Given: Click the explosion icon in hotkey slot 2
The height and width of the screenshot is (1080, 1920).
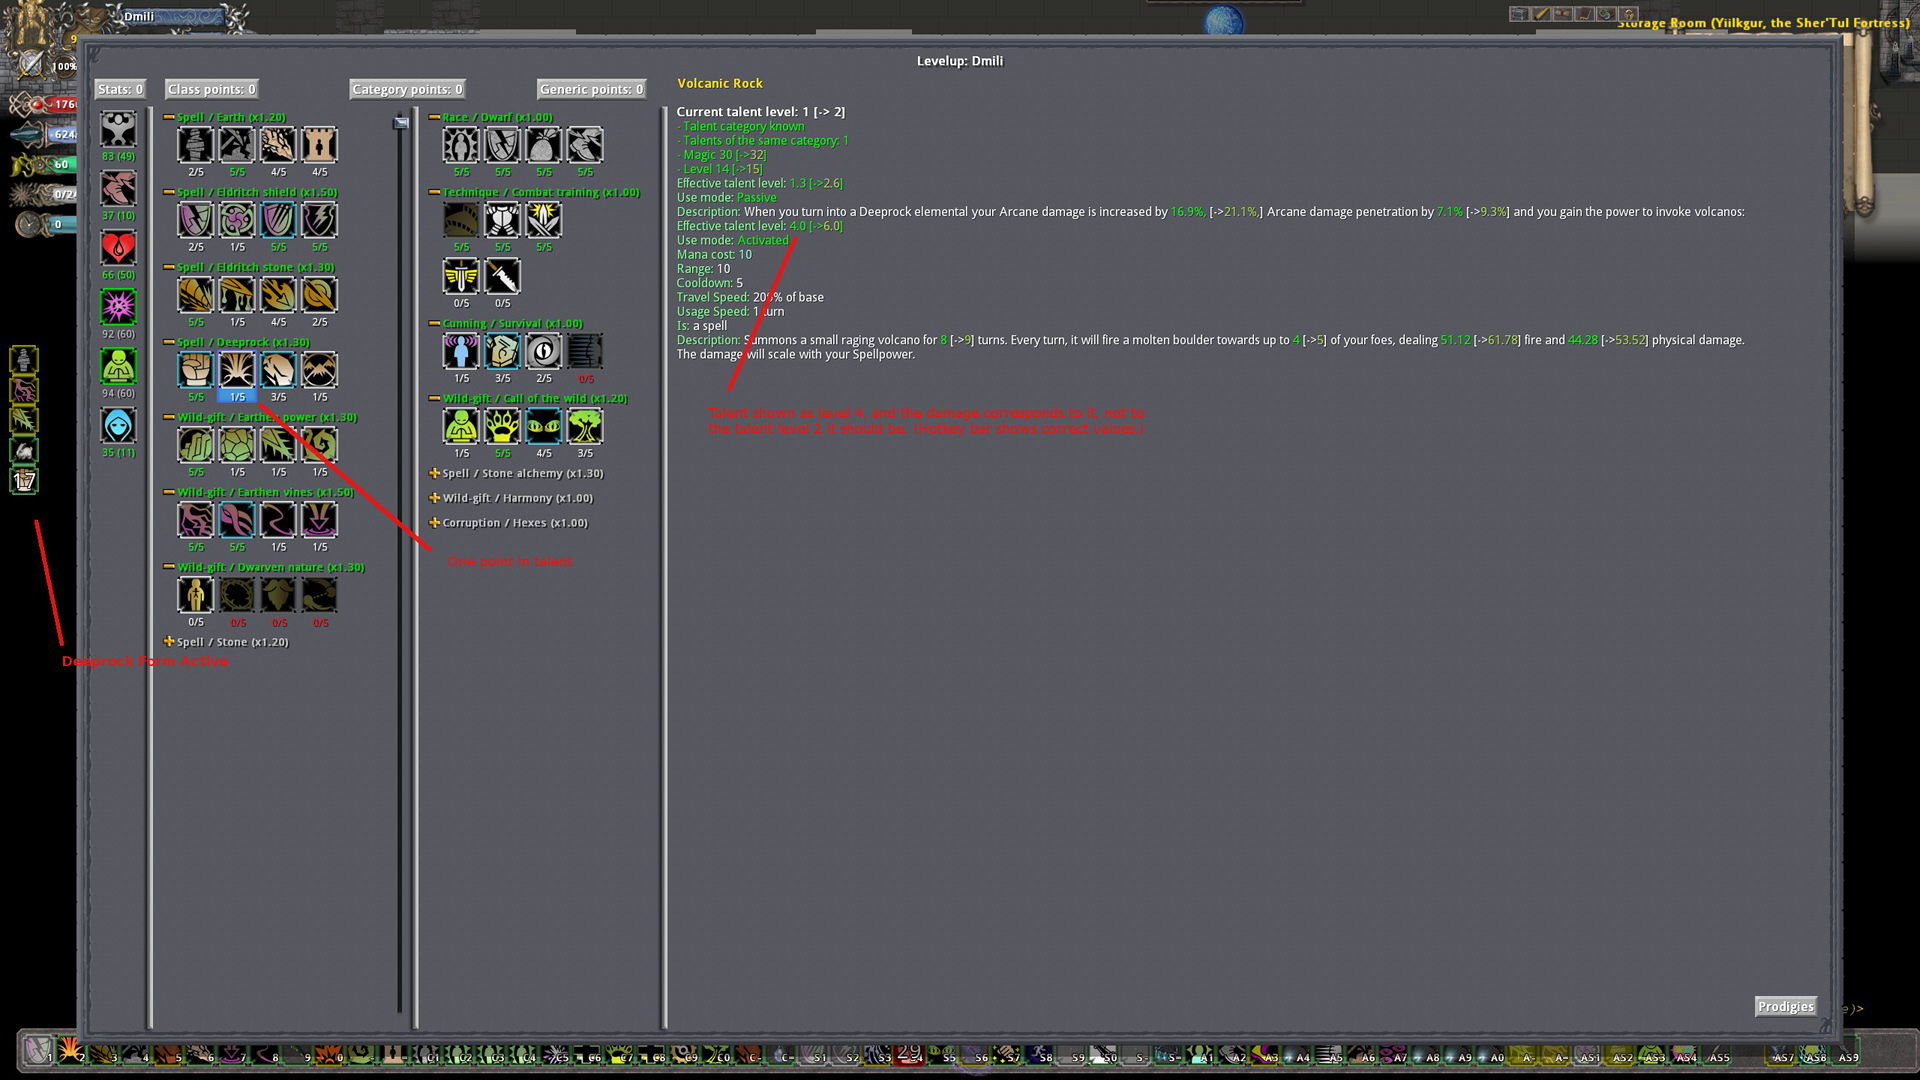Looking at the screenshot, I should tap(70, 1050).
